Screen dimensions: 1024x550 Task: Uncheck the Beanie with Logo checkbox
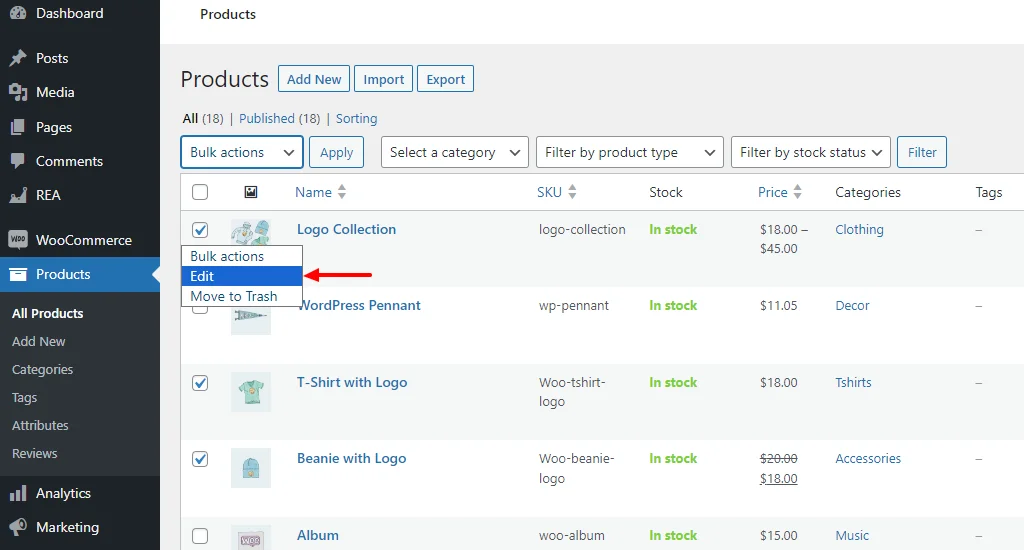tap(200, 459)
